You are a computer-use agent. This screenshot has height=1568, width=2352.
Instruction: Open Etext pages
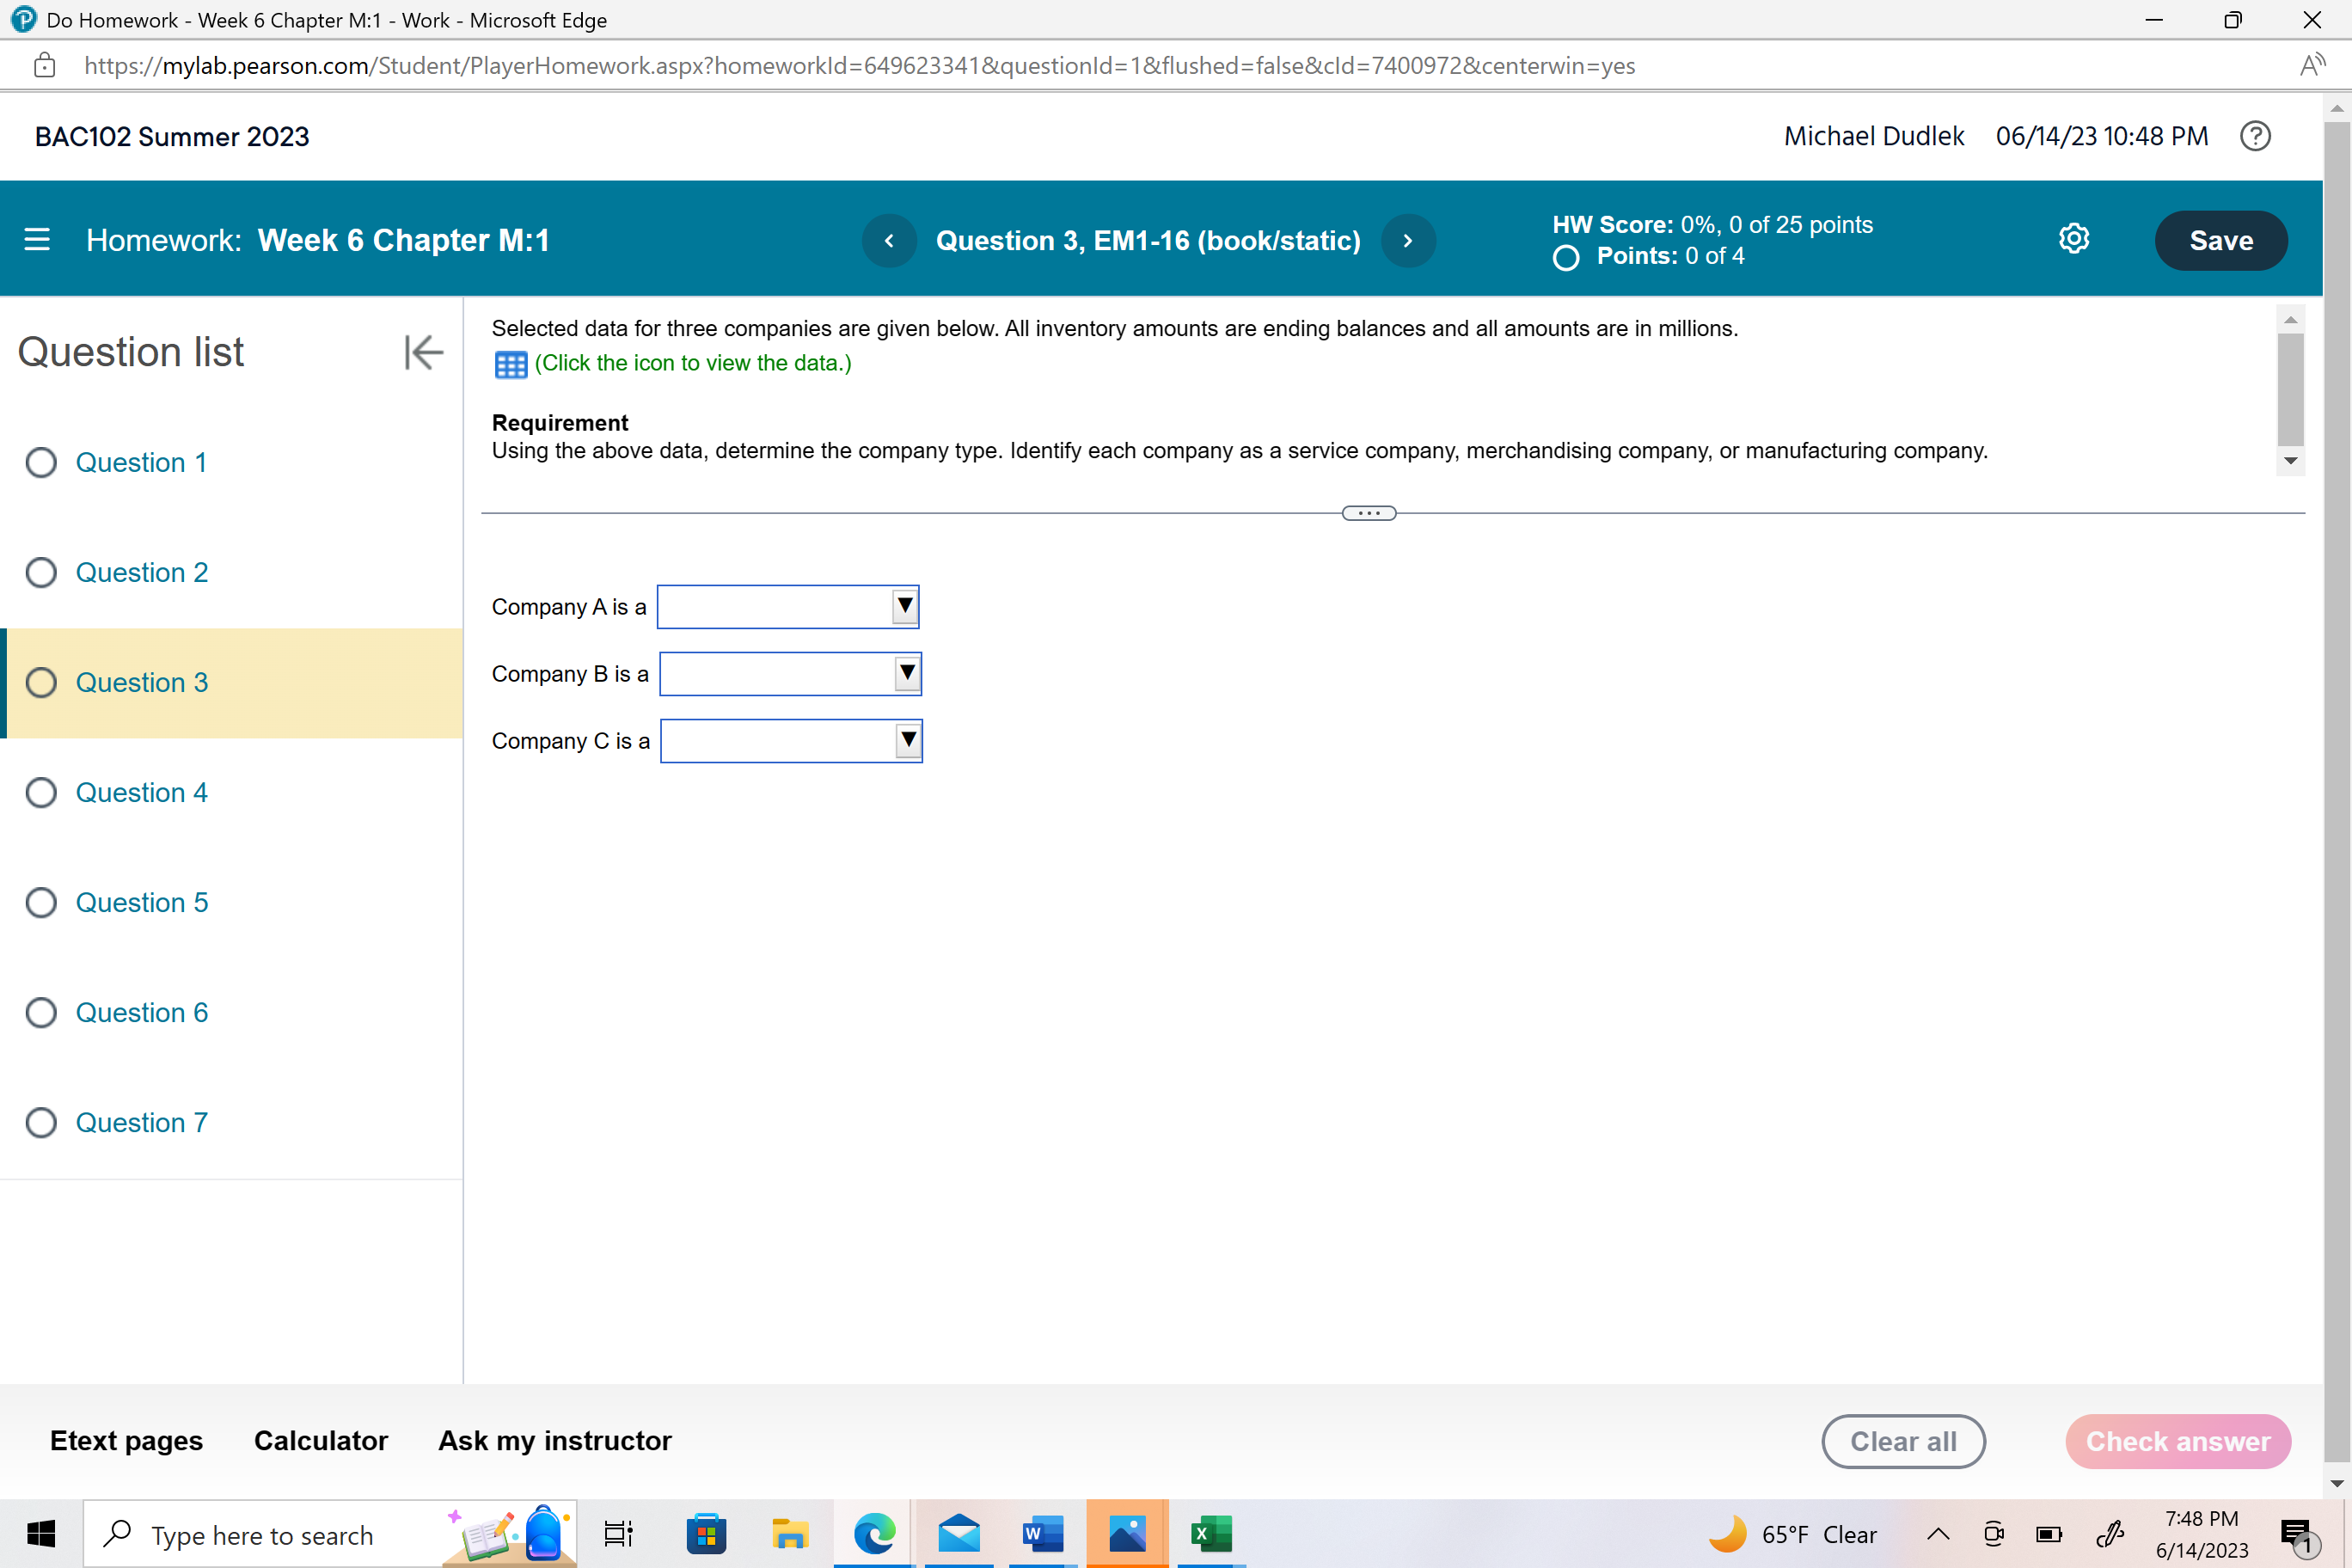(126, 1440)
